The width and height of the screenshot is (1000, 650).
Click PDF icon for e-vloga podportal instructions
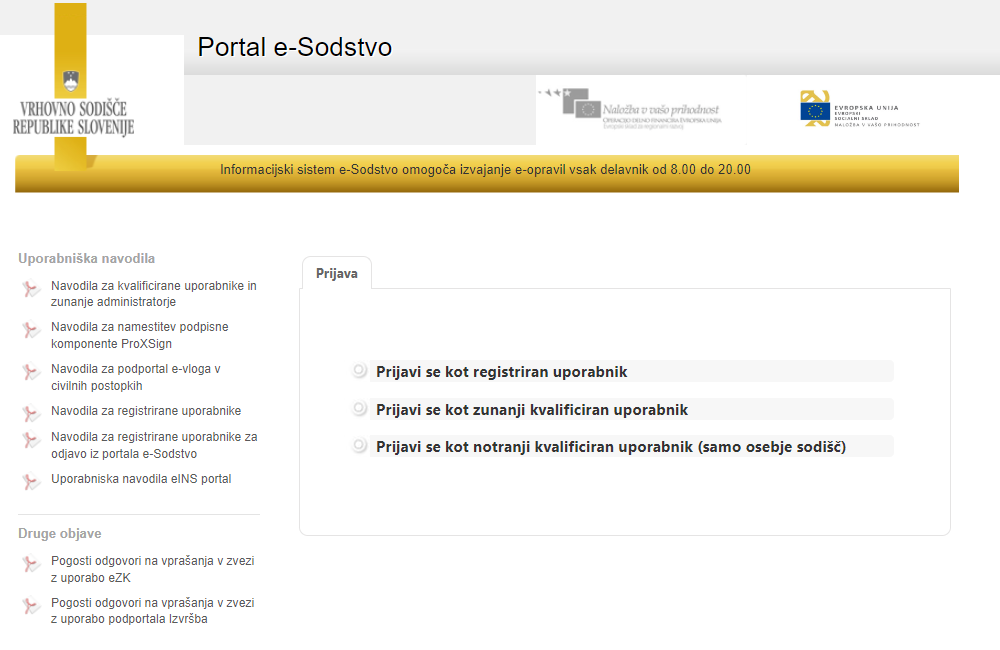click(x=31, y=372)
